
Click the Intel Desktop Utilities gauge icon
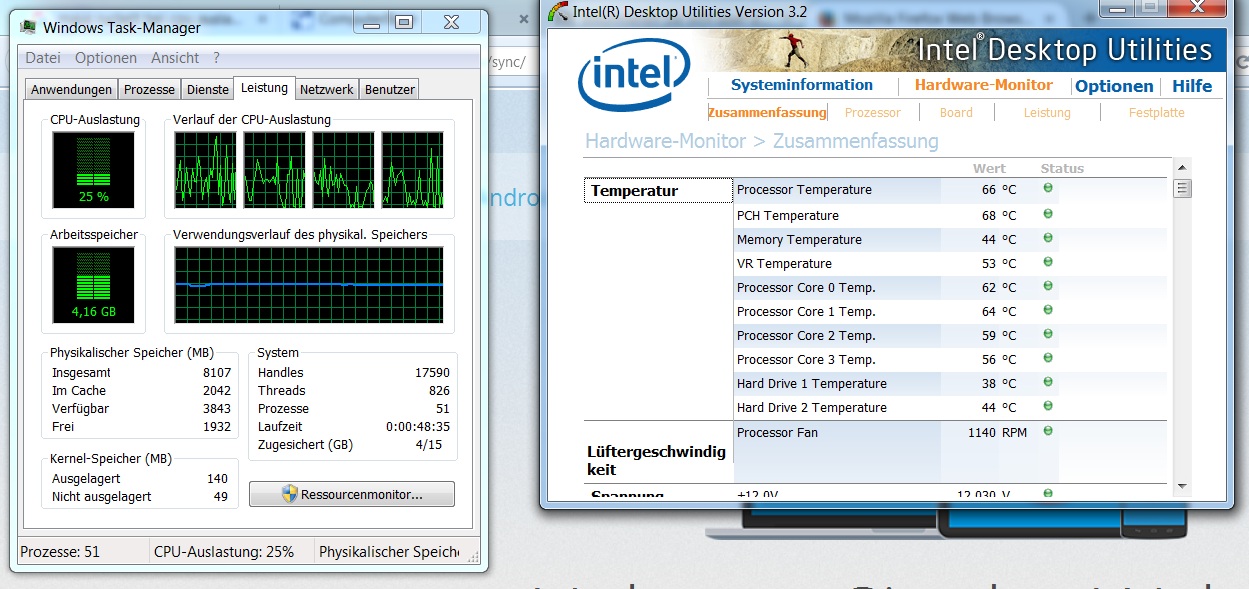click(x=558, y=11)
